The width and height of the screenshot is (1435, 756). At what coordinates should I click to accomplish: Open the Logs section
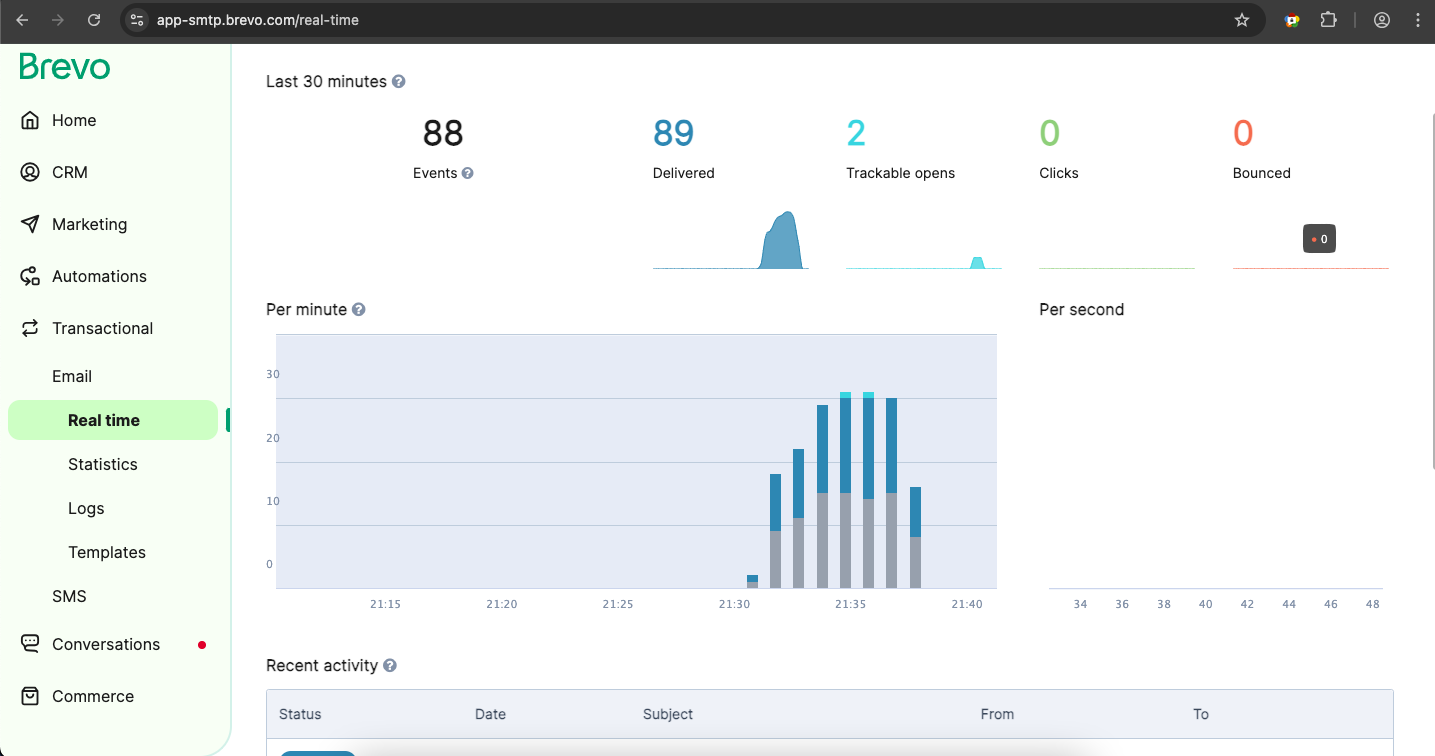[85, 508]
